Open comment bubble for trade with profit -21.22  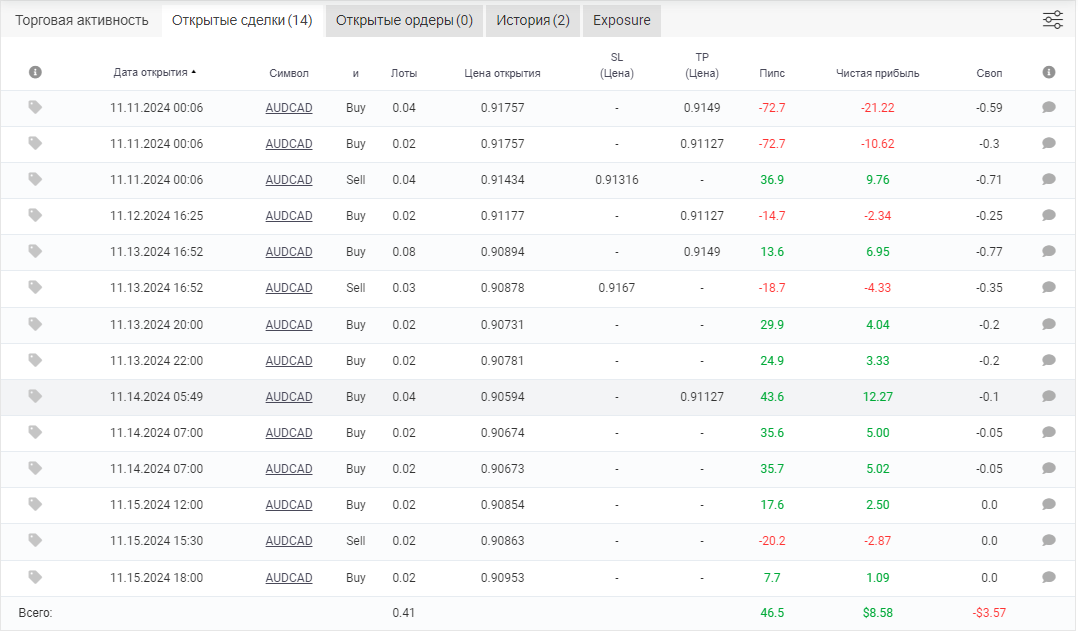(x=1048, y=107)
